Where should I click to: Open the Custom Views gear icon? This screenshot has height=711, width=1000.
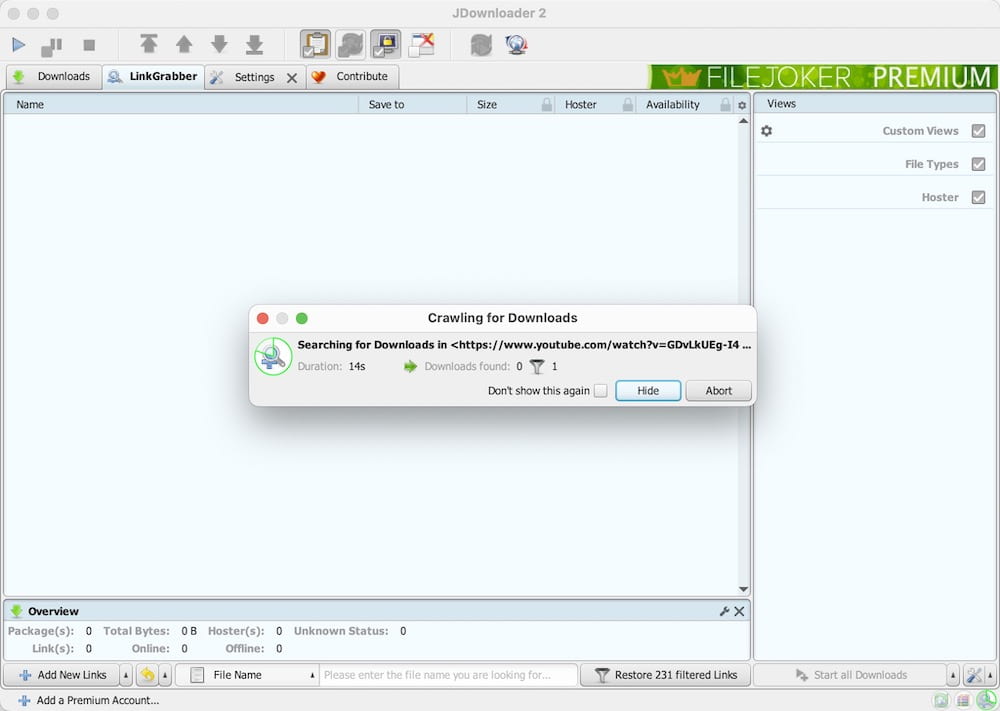tap(767, 131)
